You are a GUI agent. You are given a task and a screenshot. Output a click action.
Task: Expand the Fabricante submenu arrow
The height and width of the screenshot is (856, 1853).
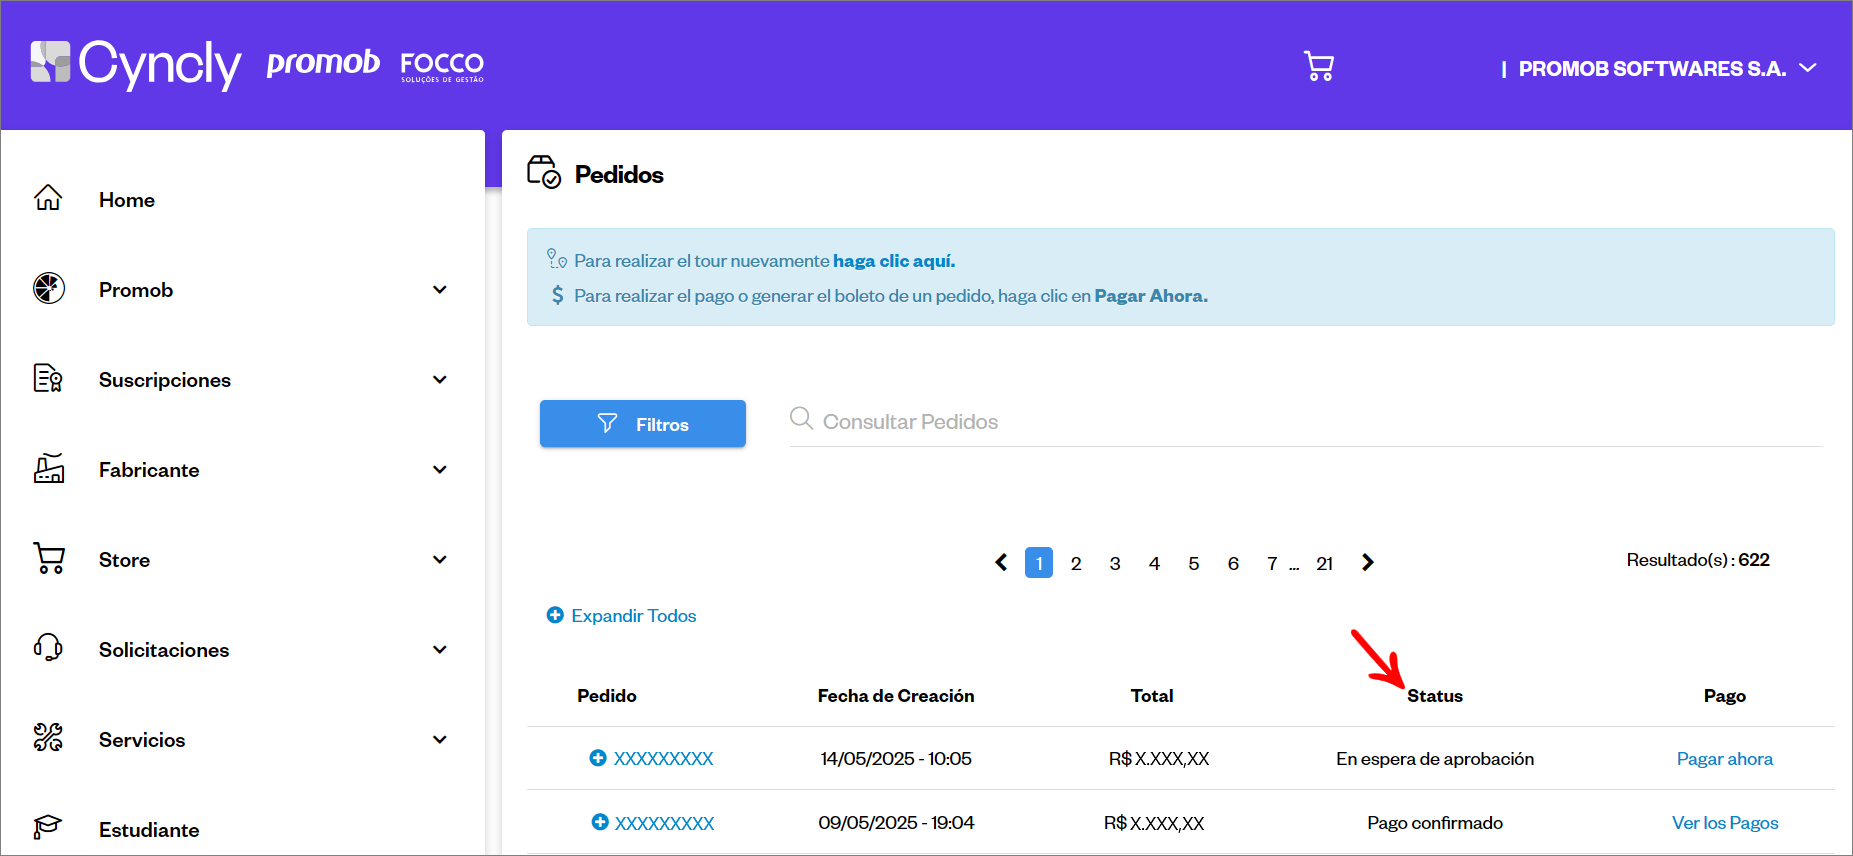[x=440, y=470]
